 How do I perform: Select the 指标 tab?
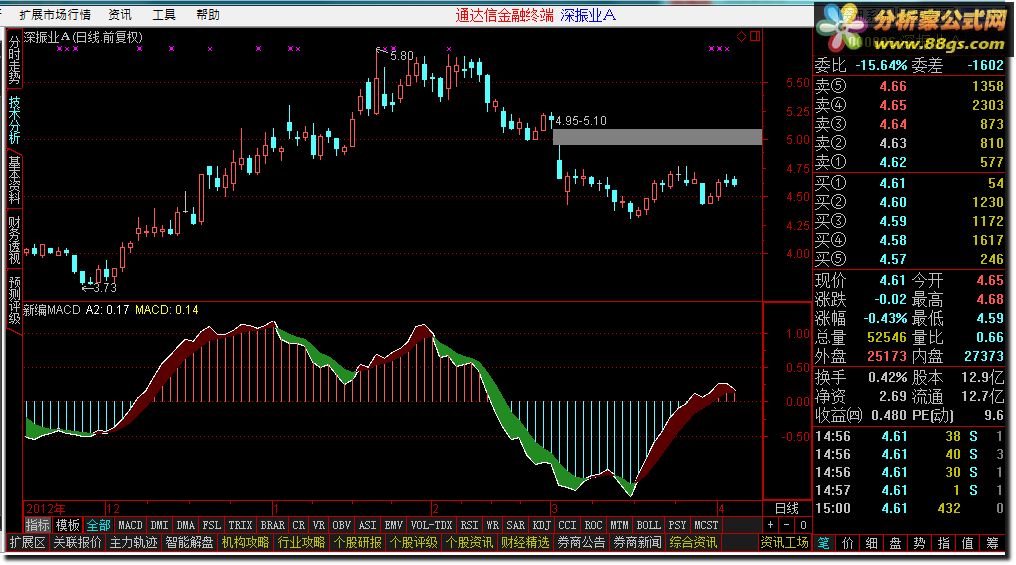tap(38, 525)
